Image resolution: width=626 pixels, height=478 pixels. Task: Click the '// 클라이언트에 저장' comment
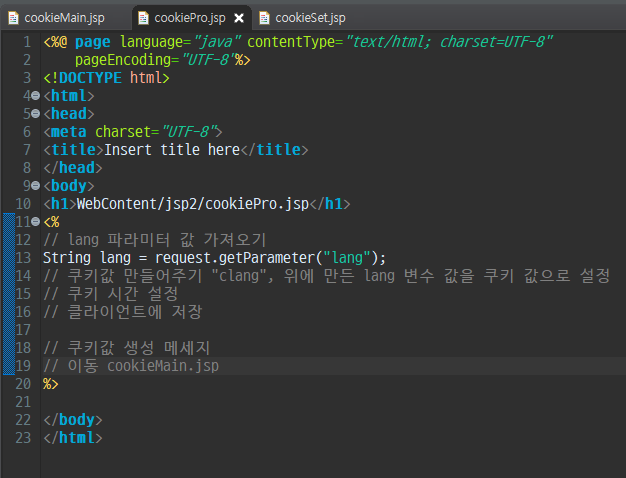tap(123, 312)
